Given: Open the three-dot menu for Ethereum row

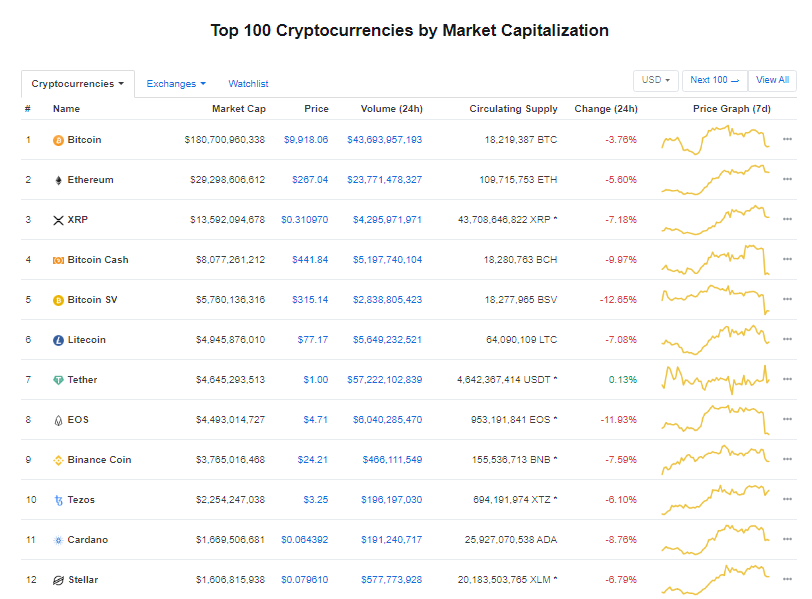Looking at the screenshot, I should [787, 179].
